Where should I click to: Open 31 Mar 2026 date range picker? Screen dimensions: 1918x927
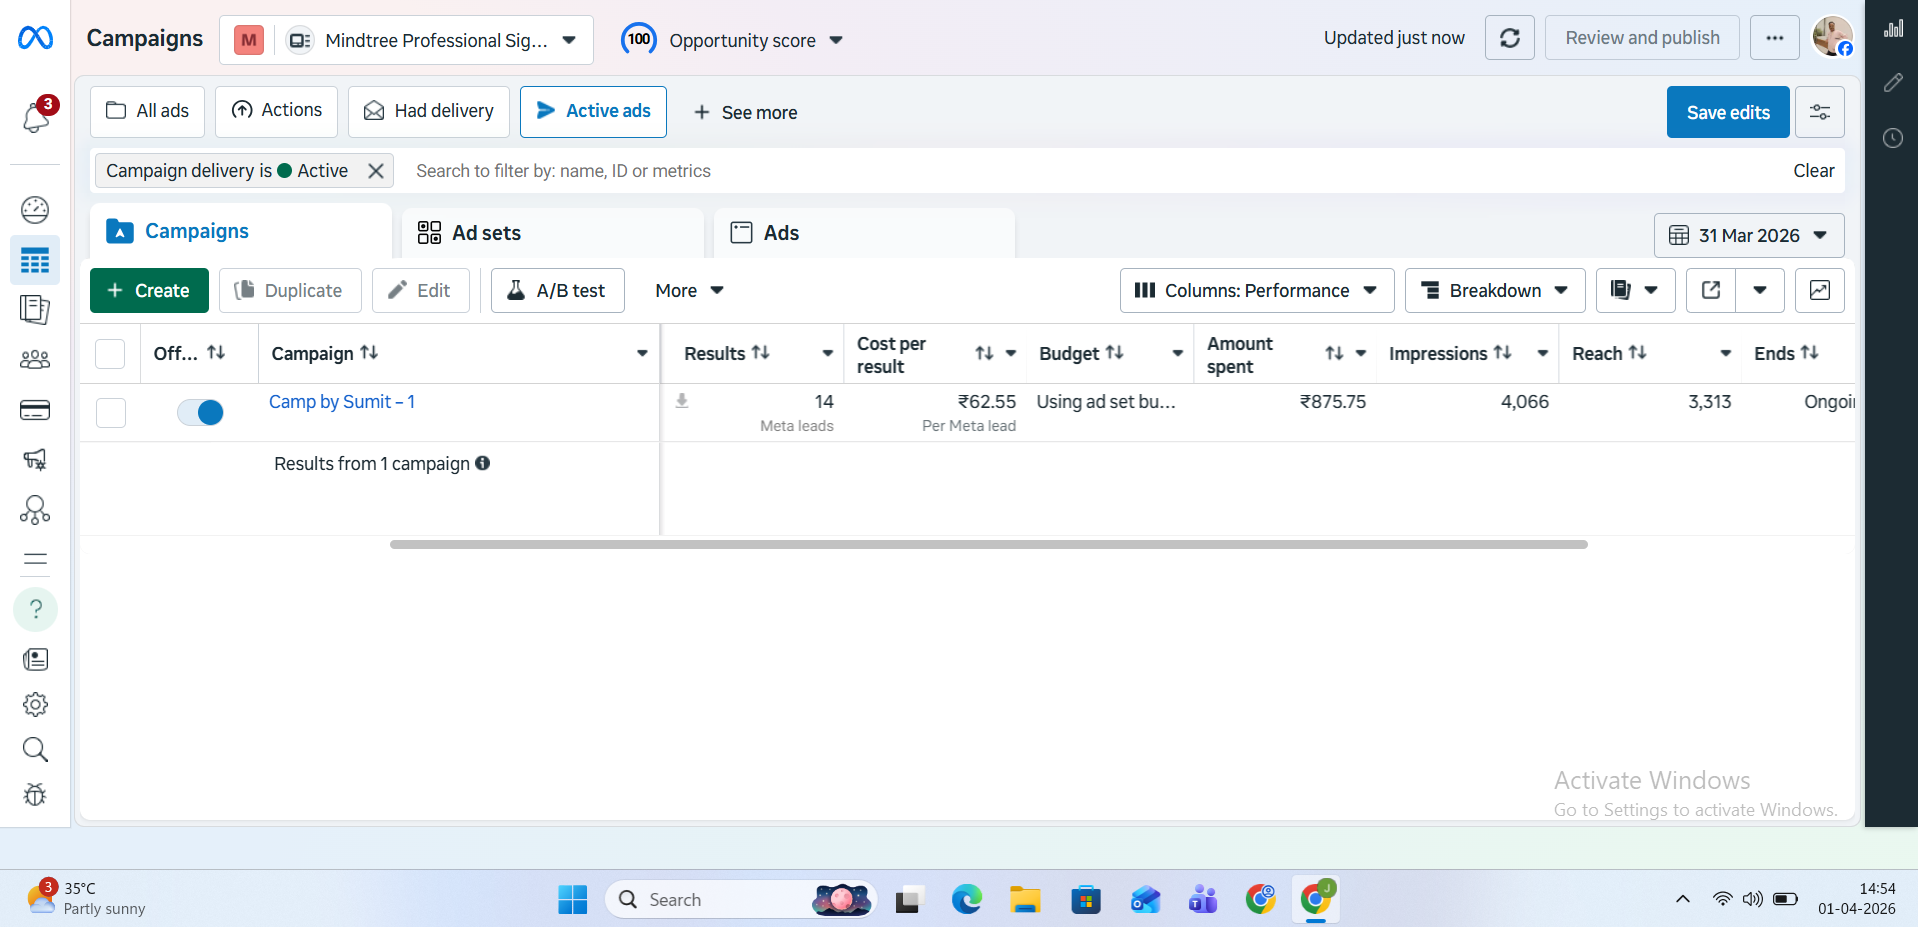(x=1749, y=236)
